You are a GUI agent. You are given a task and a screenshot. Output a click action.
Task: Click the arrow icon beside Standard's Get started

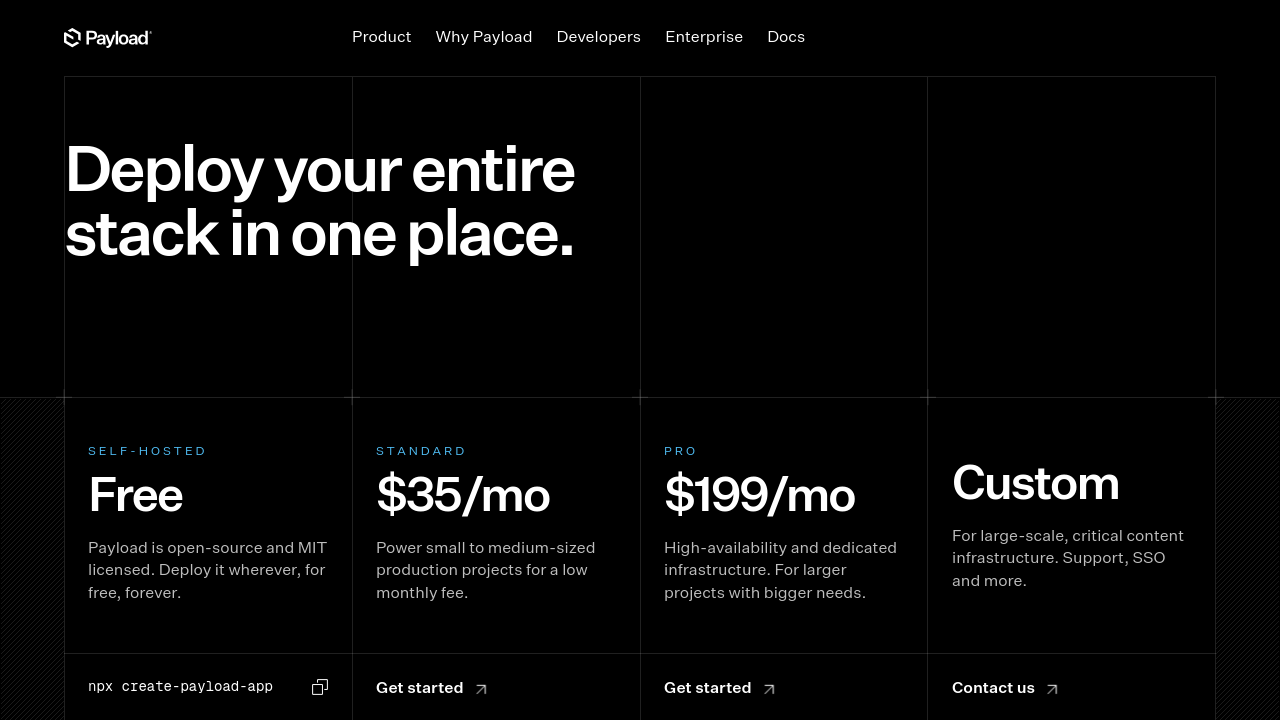click(481, 689)
